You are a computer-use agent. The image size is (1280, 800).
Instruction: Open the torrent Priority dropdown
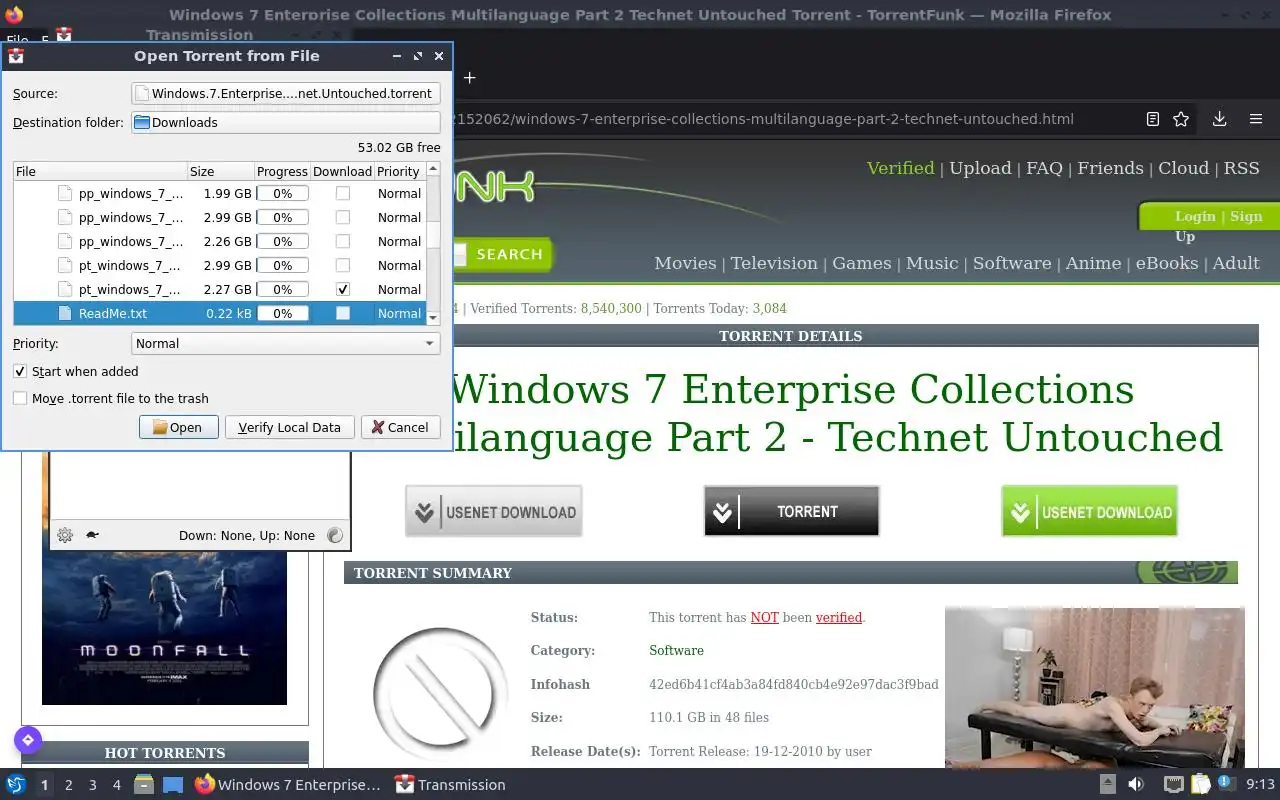pos(286,343)
